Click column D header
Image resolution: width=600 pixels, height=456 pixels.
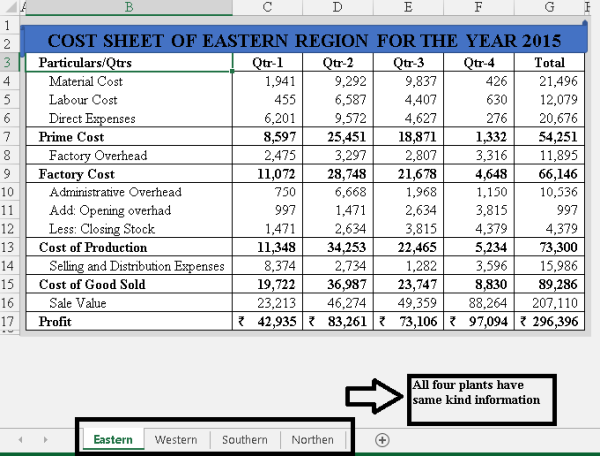(x=337, y=8)
